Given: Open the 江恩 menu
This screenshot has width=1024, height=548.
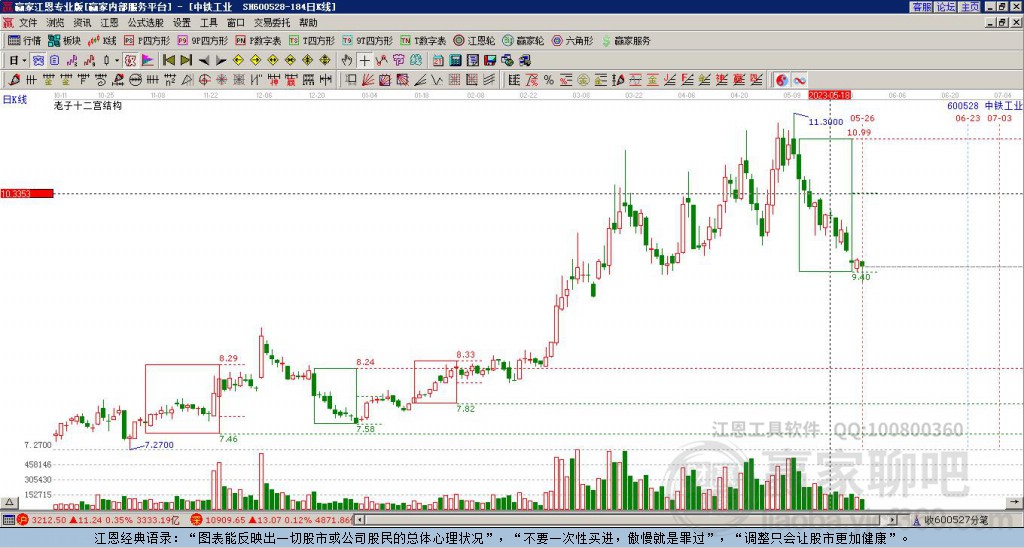Looking at the screenshot, I should pyautogui.click(x=109, y=23).
